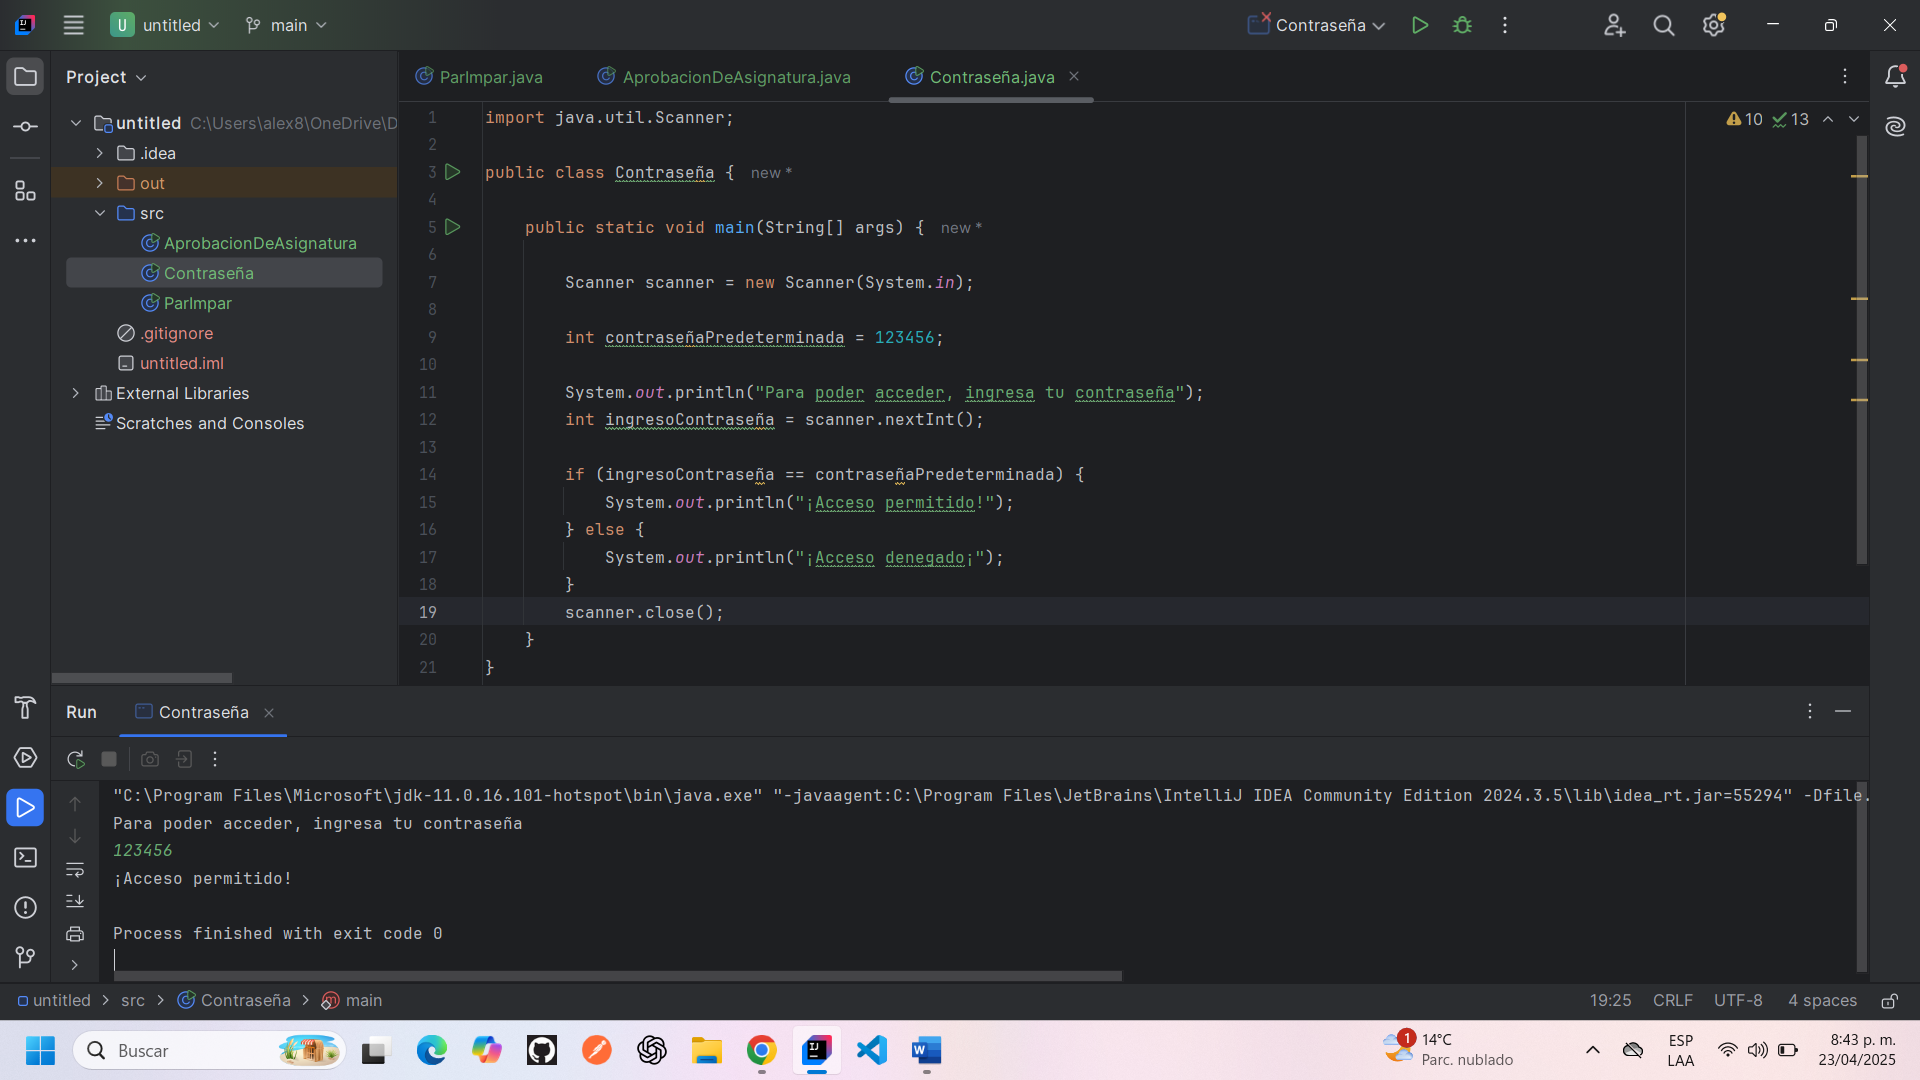Image resolution: width=1920 pixels, height=1080 pixels.
Task: Rerun Contraseña in Run panel
Action: pyautogui.click(x=75, y=759)
